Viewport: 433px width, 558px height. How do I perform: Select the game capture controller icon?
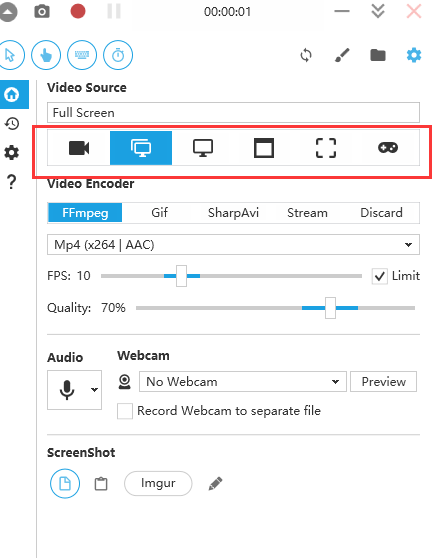click(388, 148)
